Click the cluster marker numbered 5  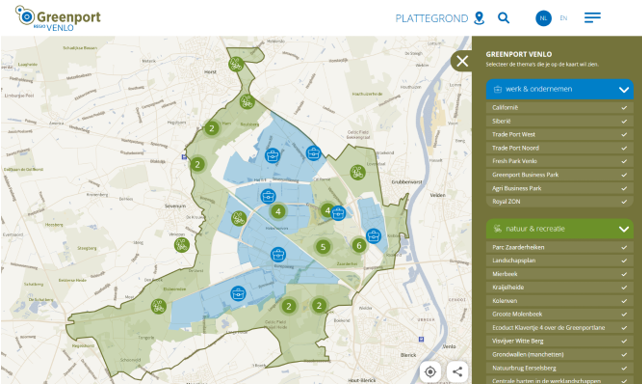click(323, 247)
